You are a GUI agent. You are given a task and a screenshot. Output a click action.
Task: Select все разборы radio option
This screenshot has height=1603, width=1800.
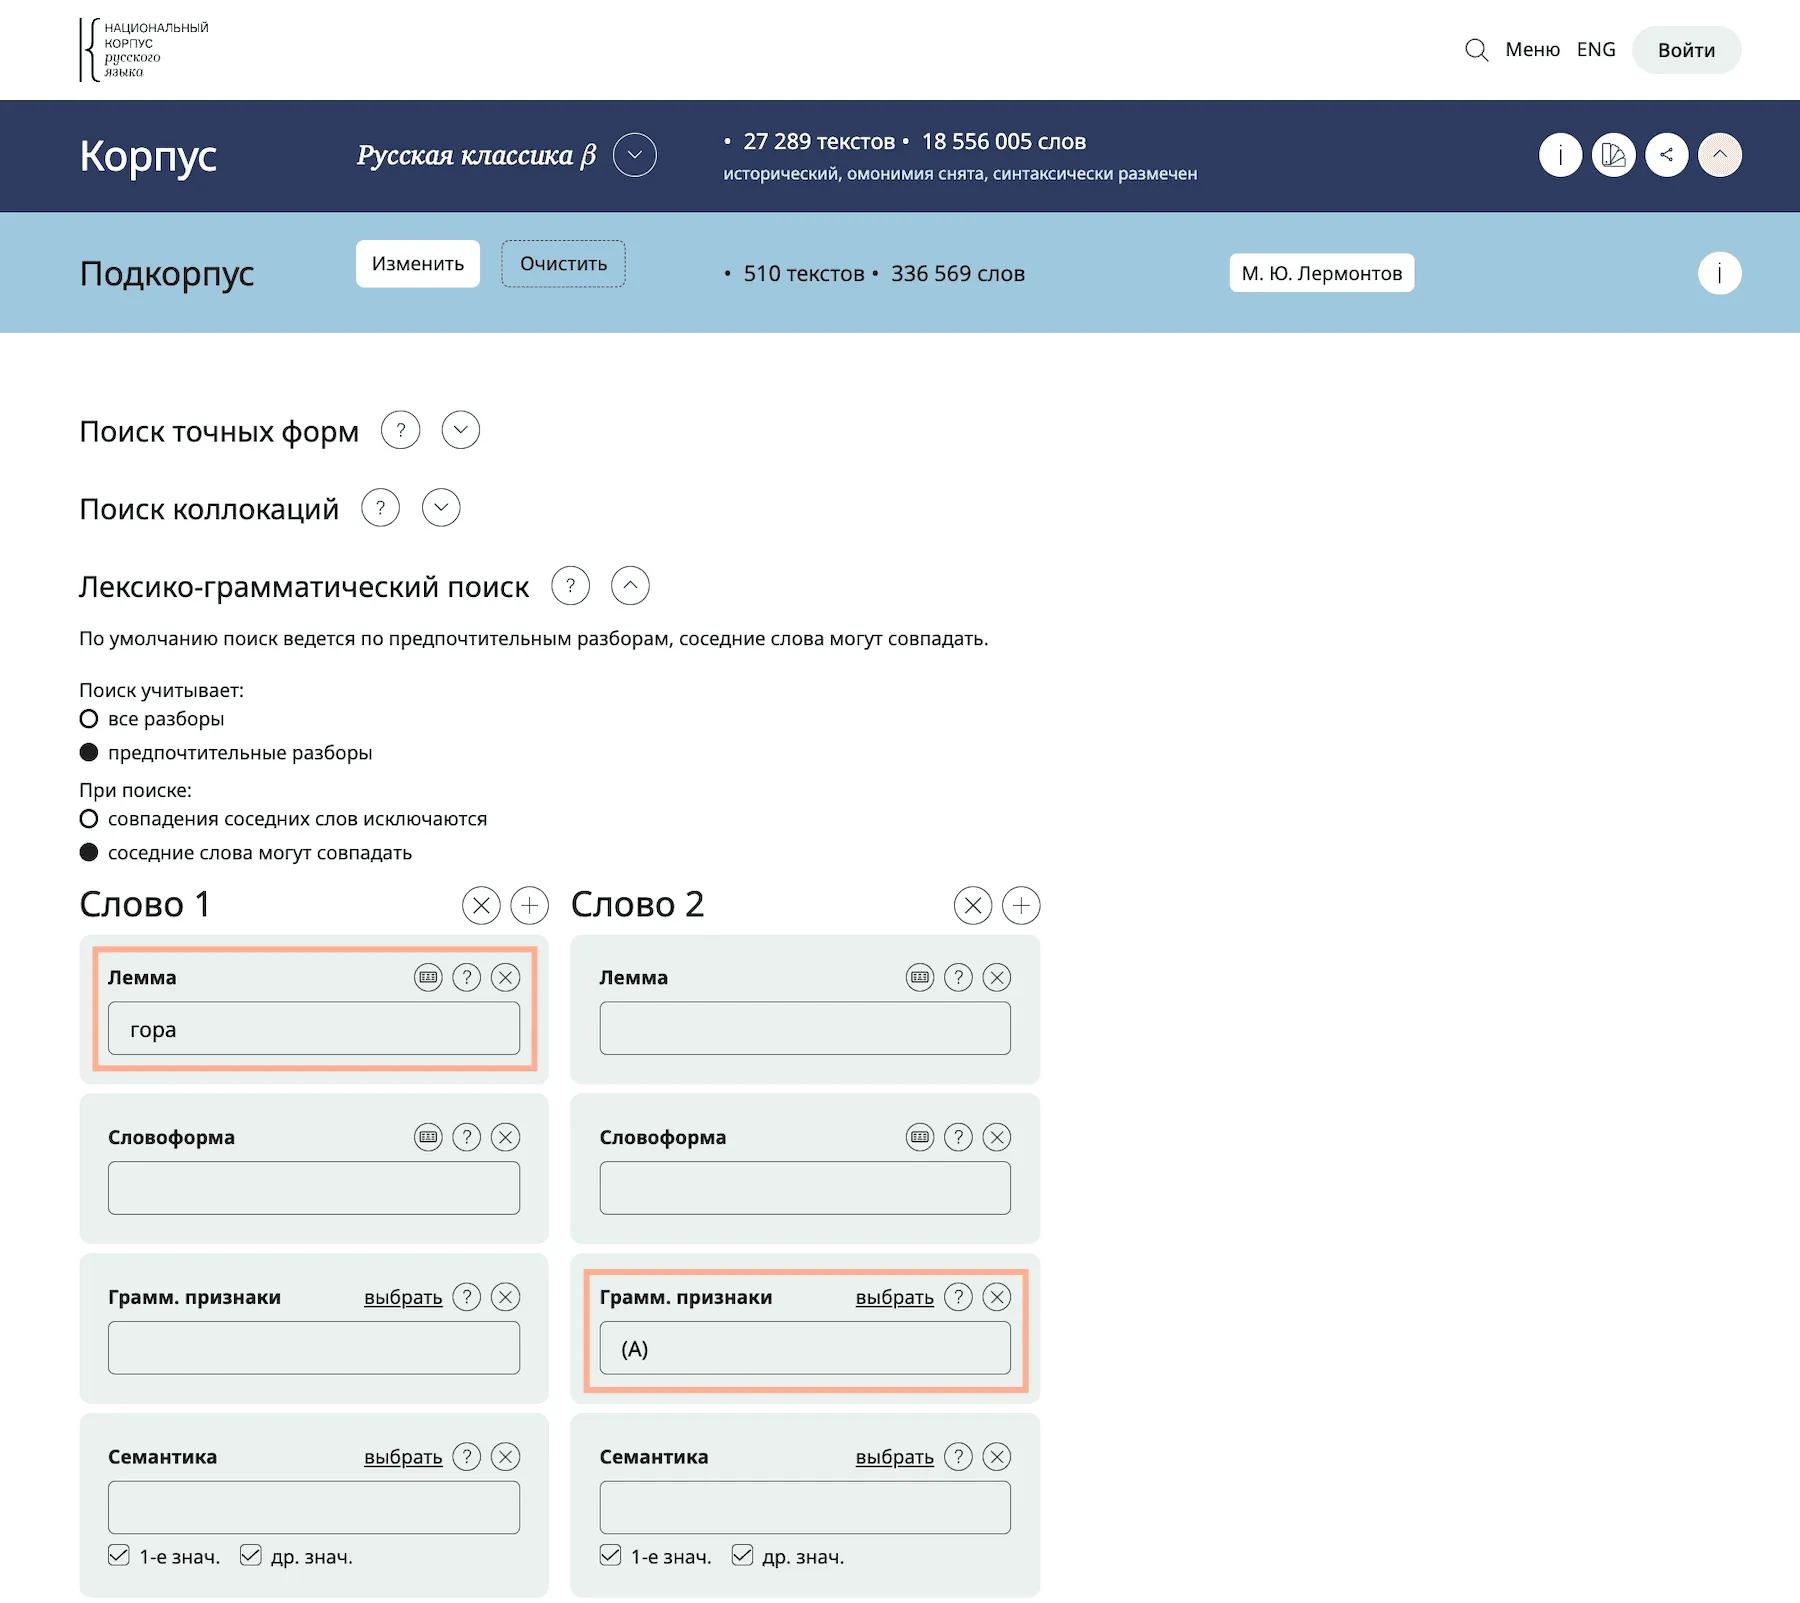[89, 719]
